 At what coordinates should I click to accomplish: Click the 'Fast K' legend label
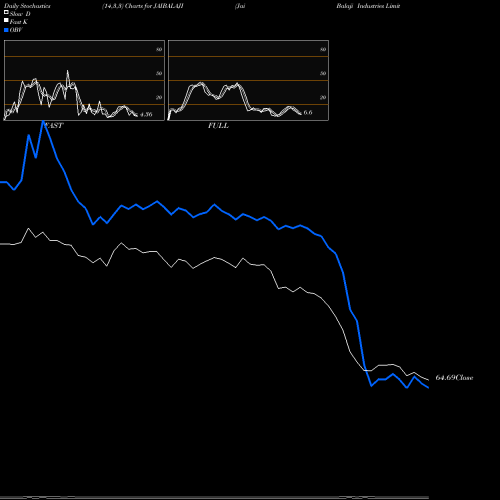(x=19, y=22)
